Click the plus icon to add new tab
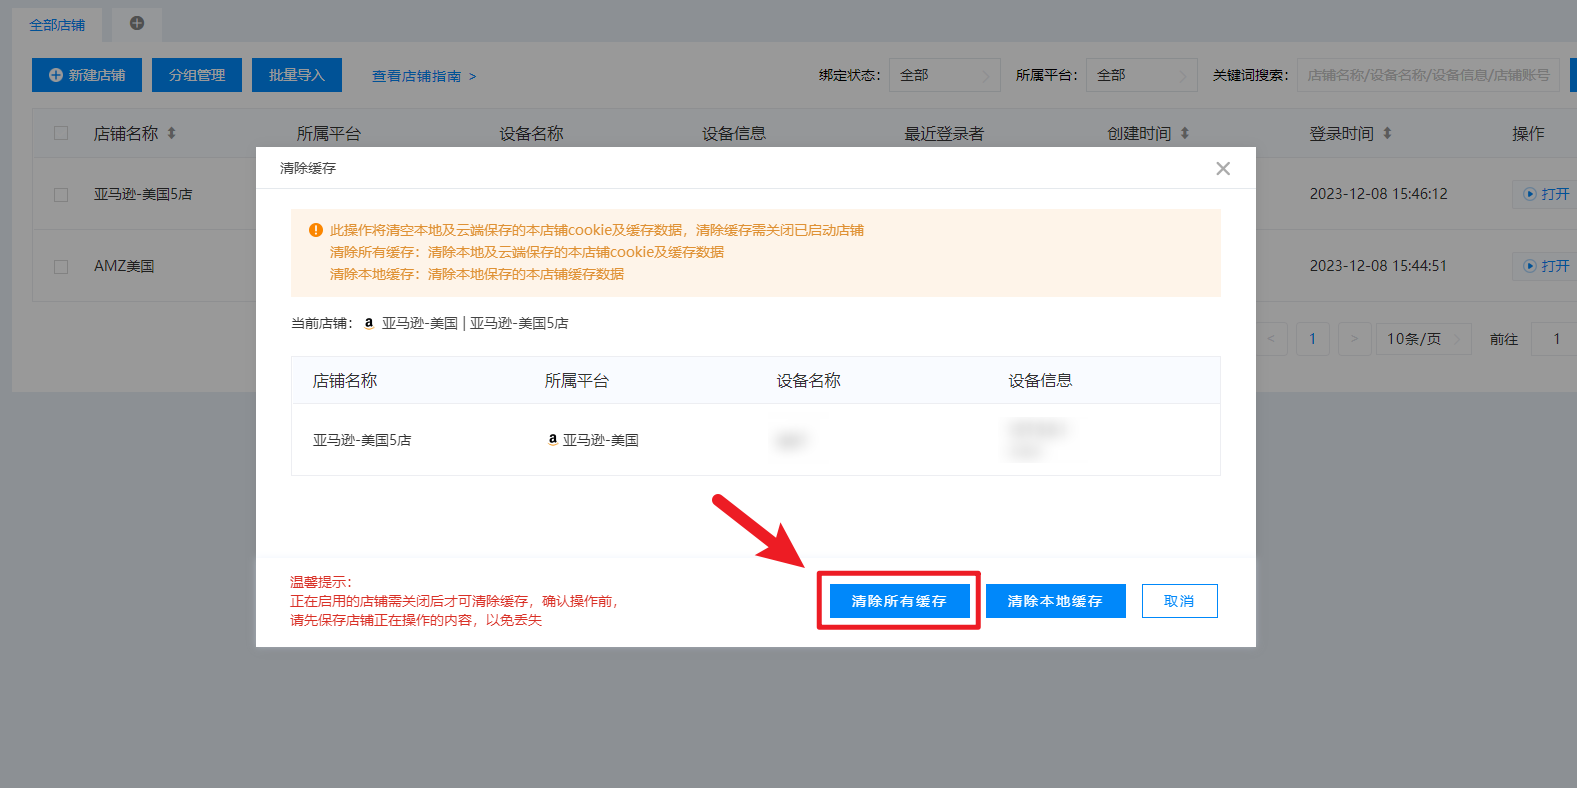This screenshot has height=788, width=1577. (x=137, y=23)
